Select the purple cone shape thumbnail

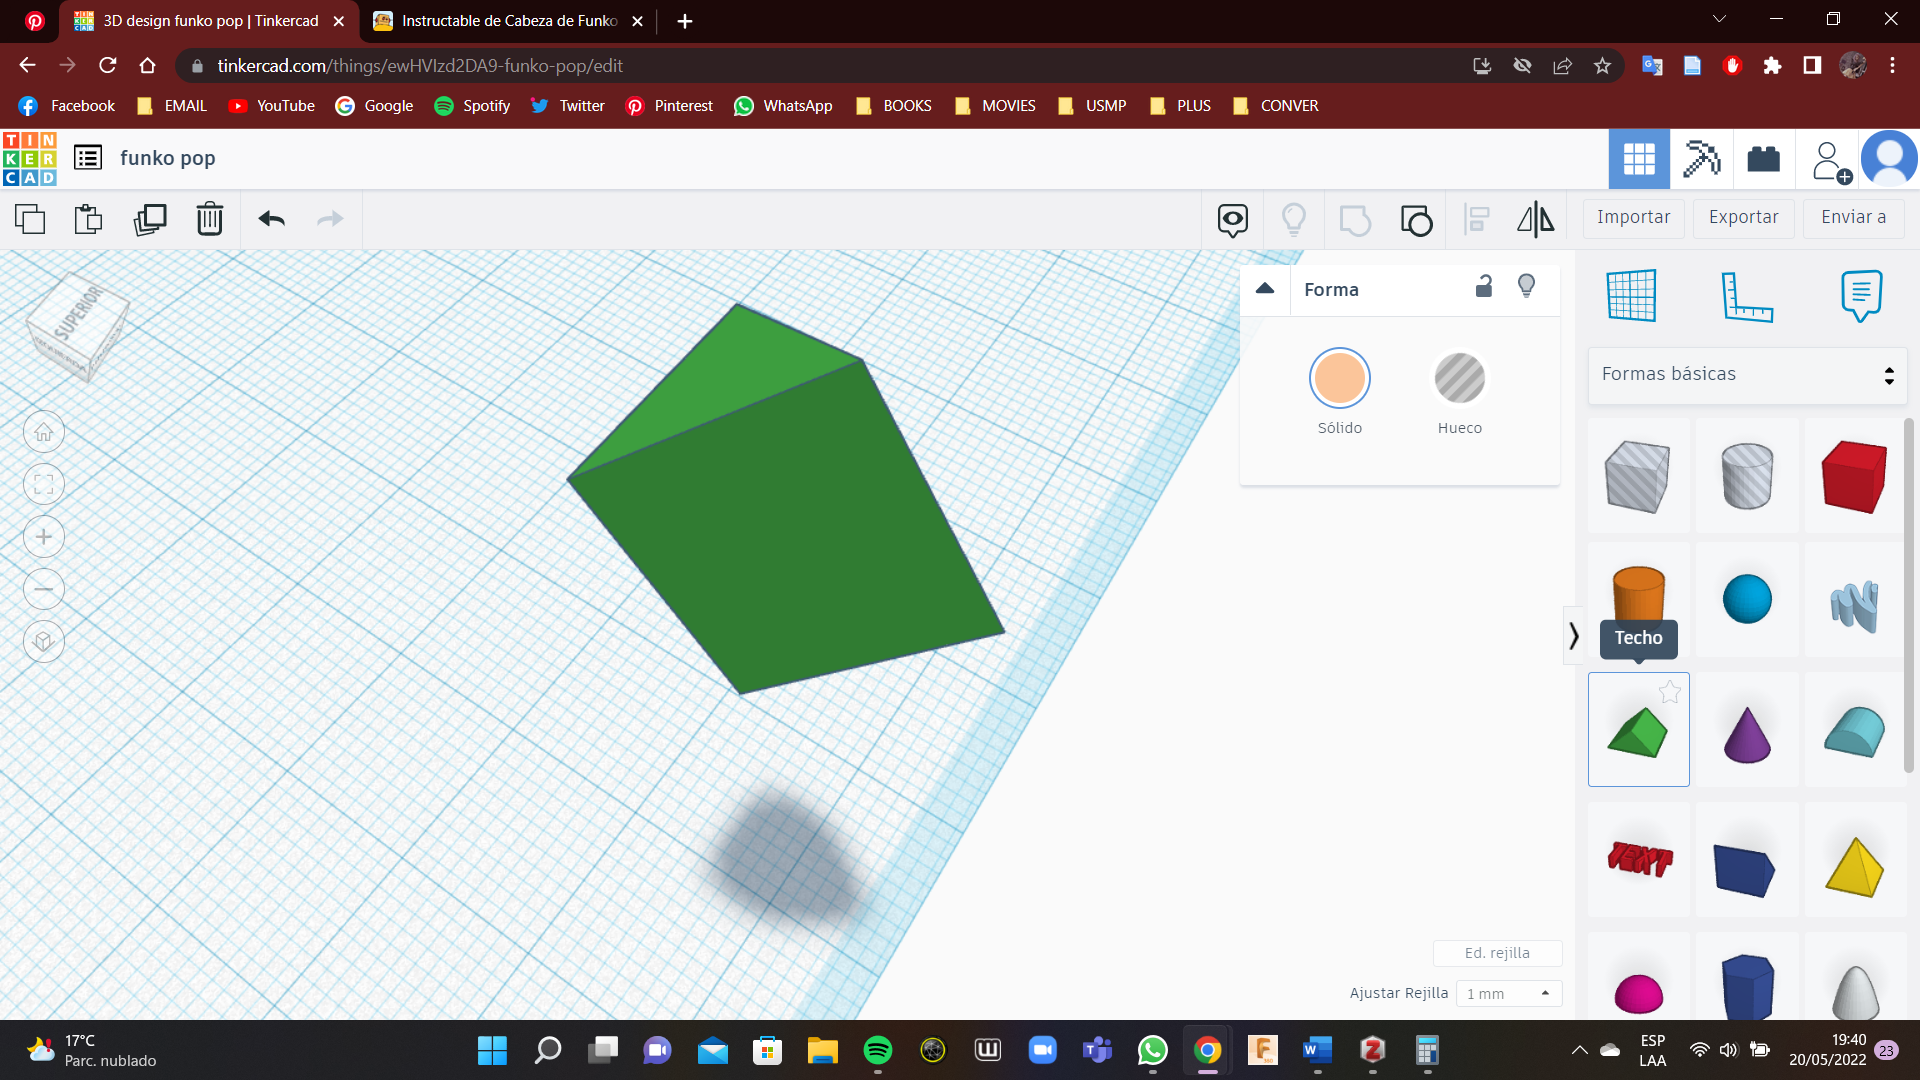pyautogui.click(x=1747, y=732)
